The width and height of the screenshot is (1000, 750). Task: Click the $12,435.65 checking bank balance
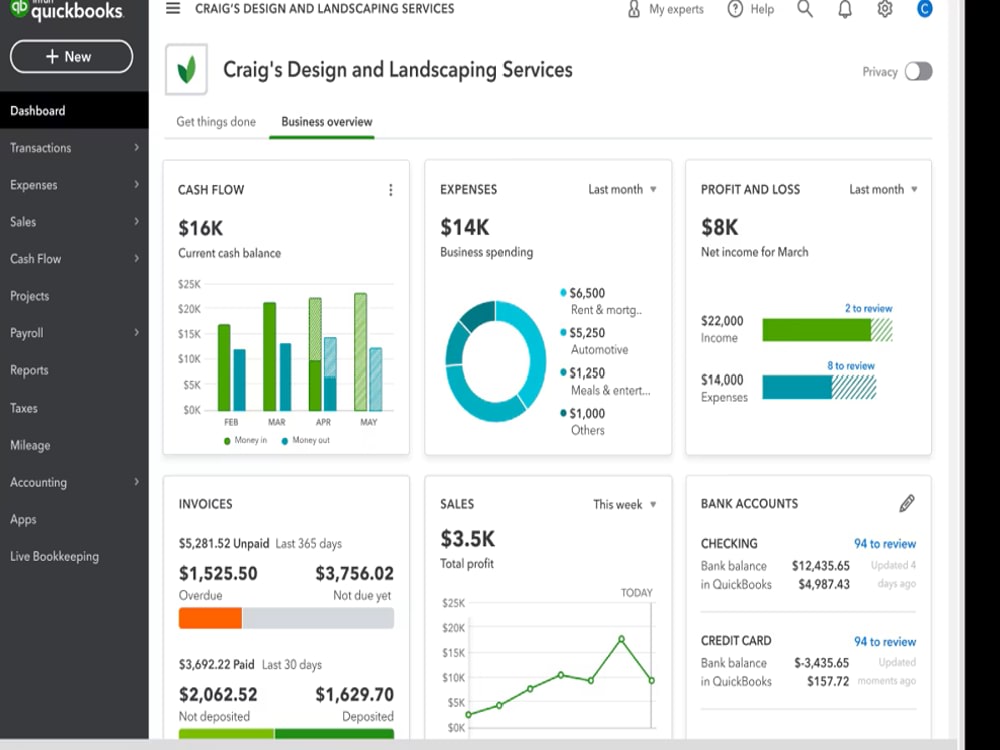point(821,566)
